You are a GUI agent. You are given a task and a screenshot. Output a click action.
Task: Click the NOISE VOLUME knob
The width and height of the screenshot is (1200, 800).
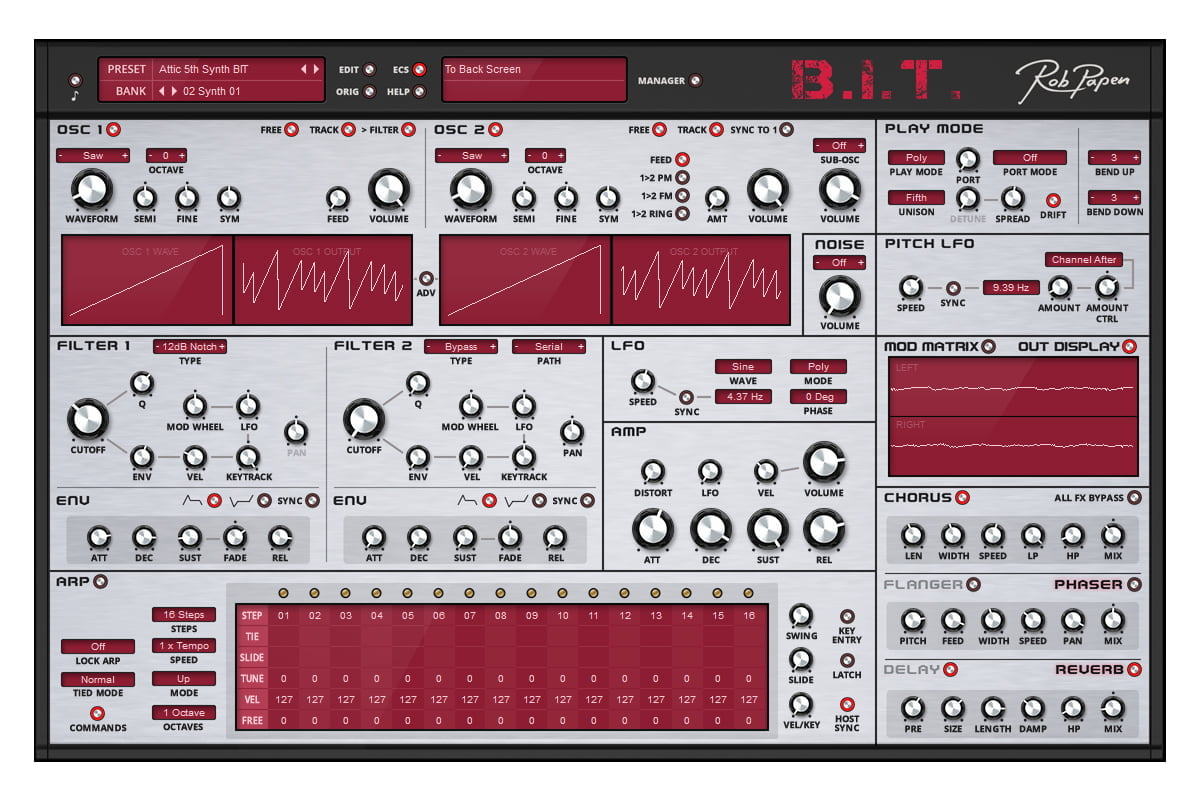(839, 296)
